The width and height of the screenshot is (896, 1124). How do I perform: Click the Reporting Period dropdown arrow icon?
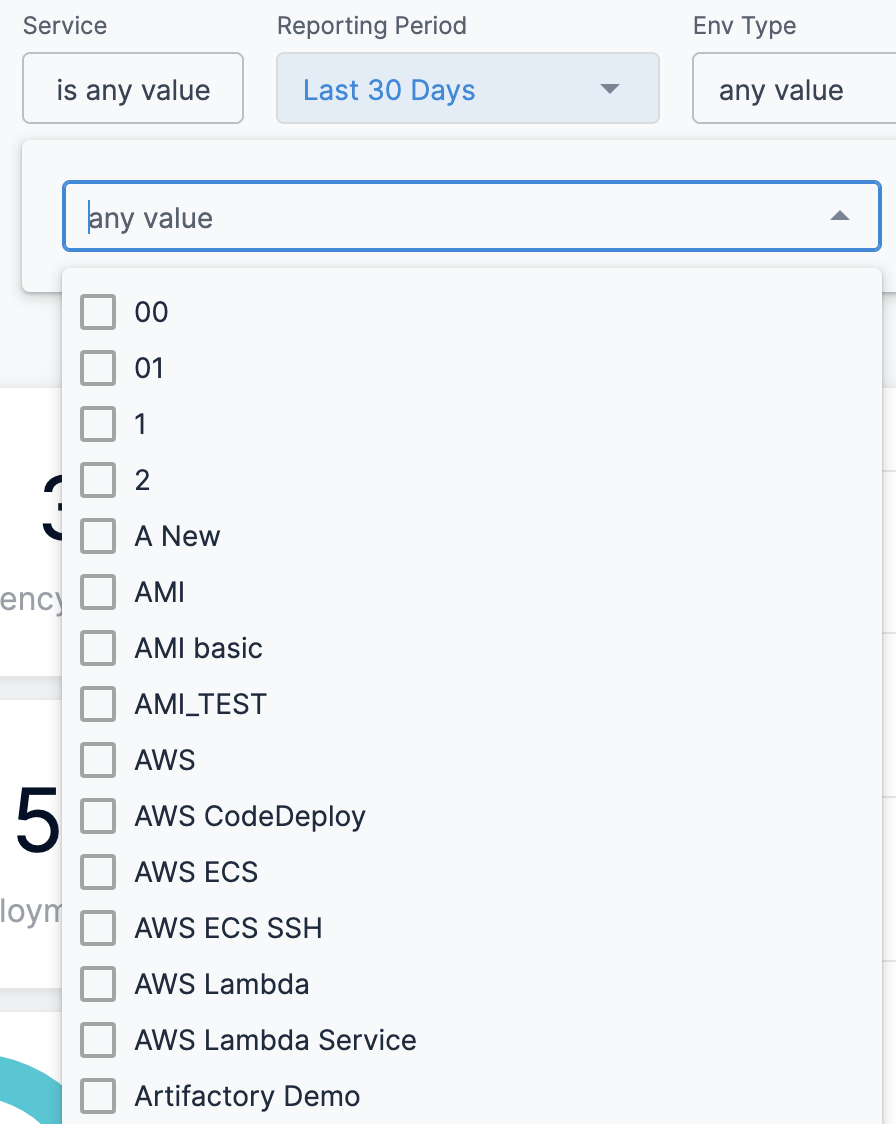pyautogui.click(x=609, y=89)
